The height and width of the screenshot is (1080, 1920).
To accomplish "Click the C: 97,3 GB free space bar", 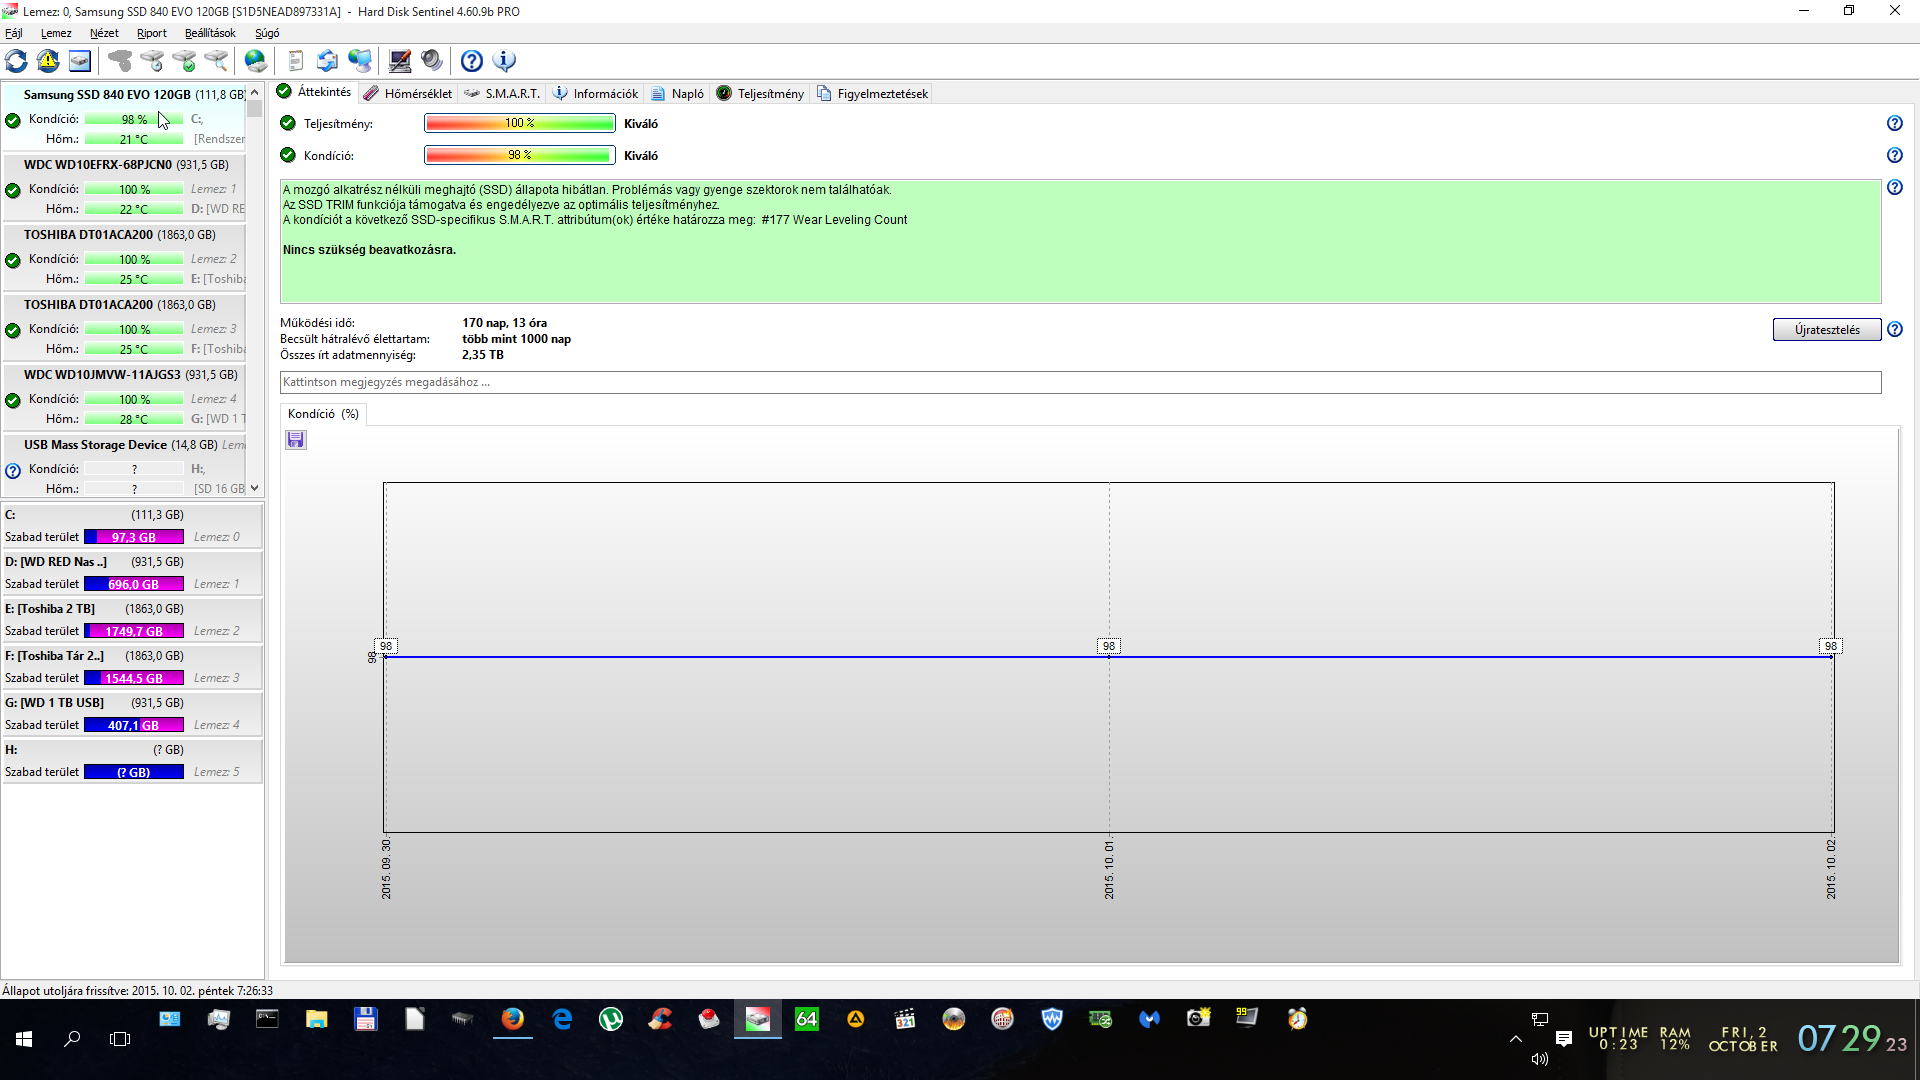I will (x=134, y=537).
